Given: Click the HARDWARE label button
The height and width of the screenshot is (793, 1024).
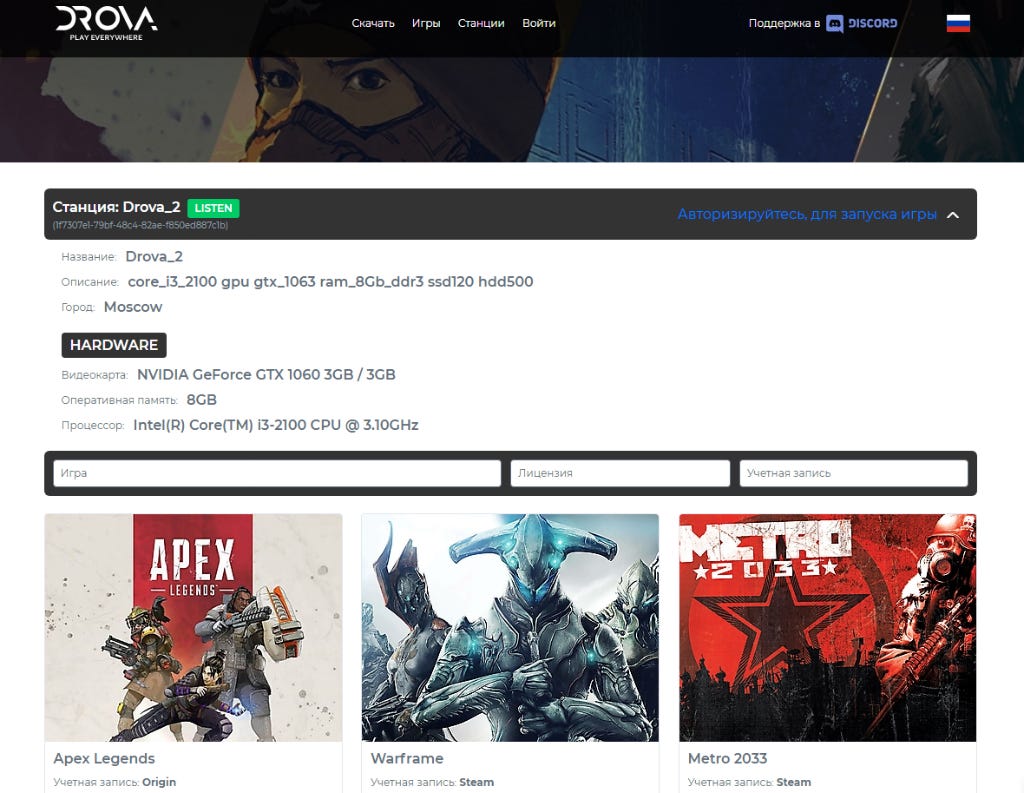Looking at the screenshot, I should pos(114,345).
